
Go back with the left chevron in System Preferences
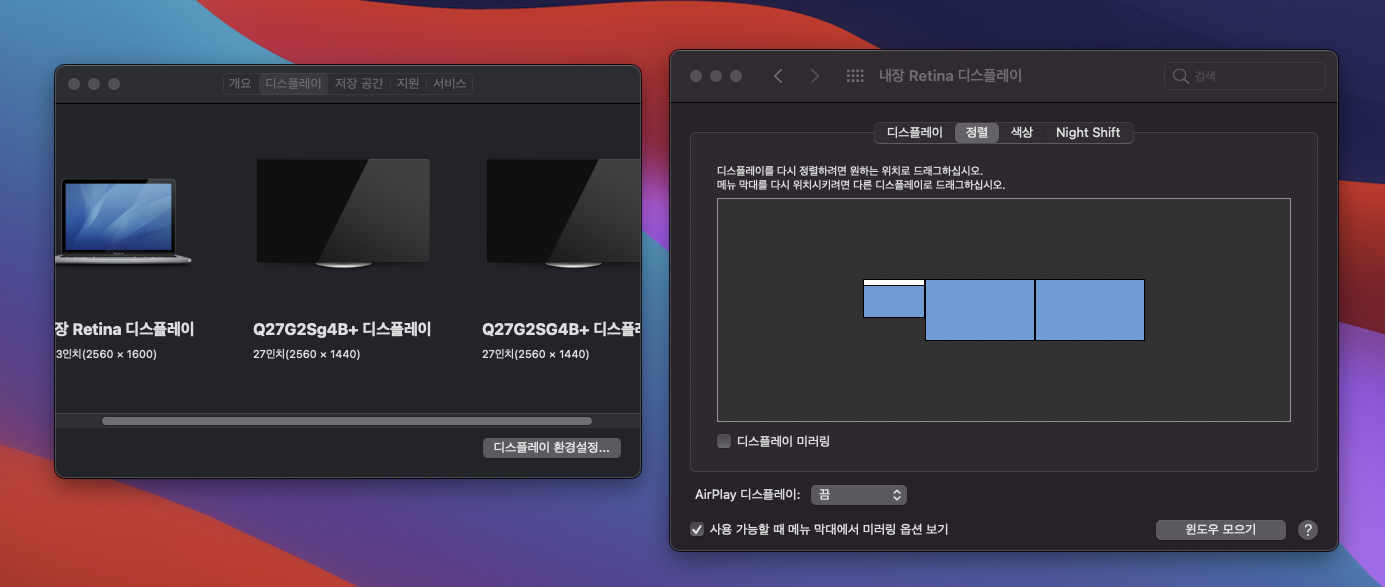(x=778, y=76)
